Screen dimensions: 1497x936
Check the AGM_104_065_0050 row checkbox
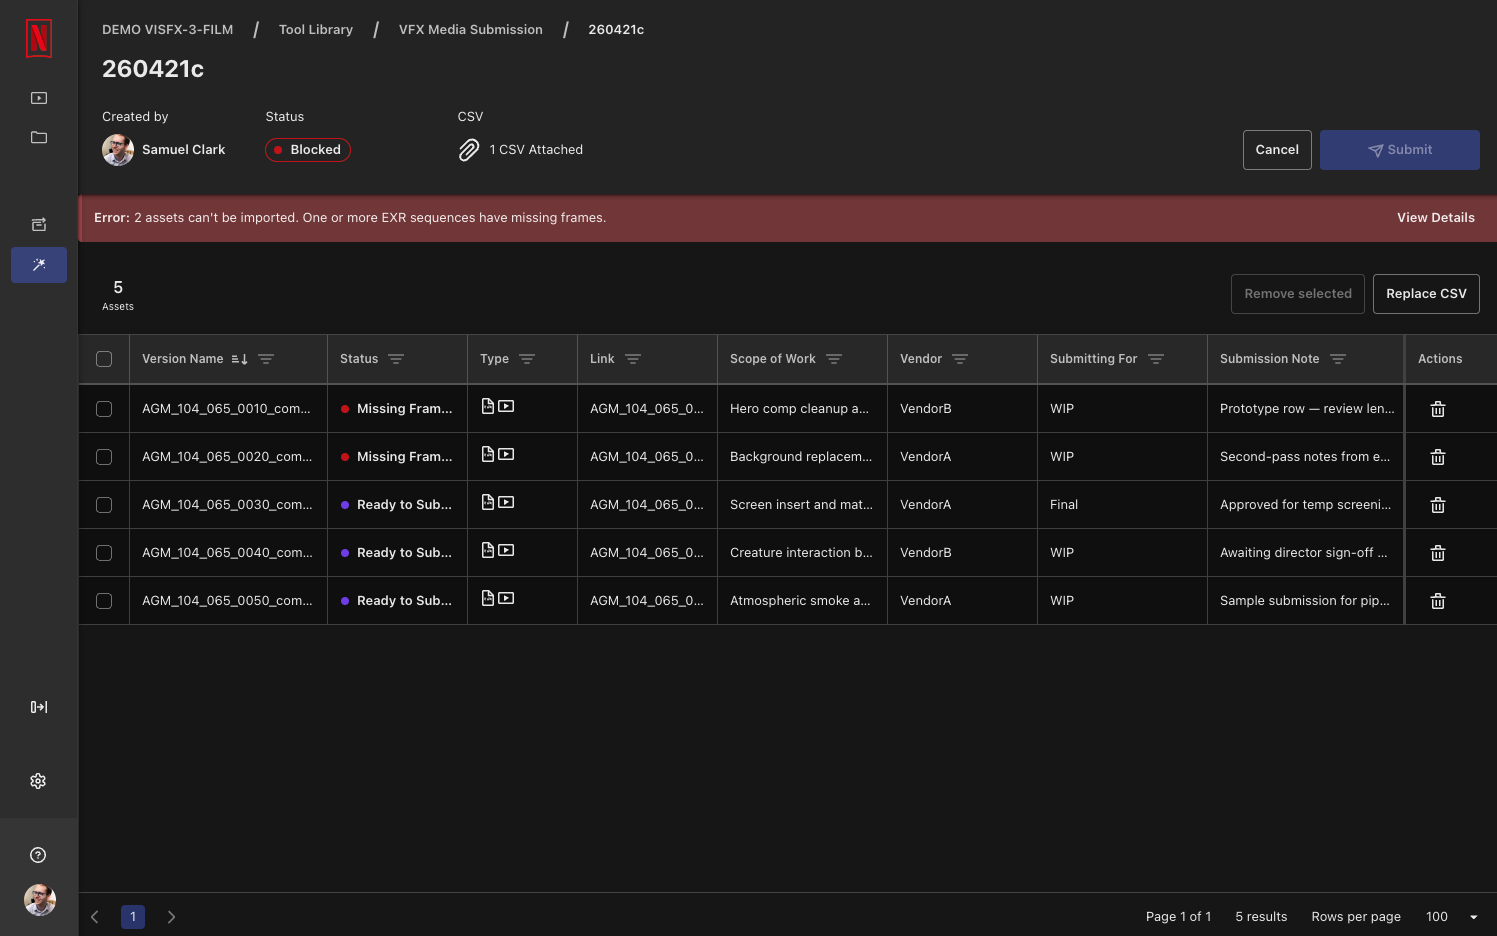pos(104,601)
